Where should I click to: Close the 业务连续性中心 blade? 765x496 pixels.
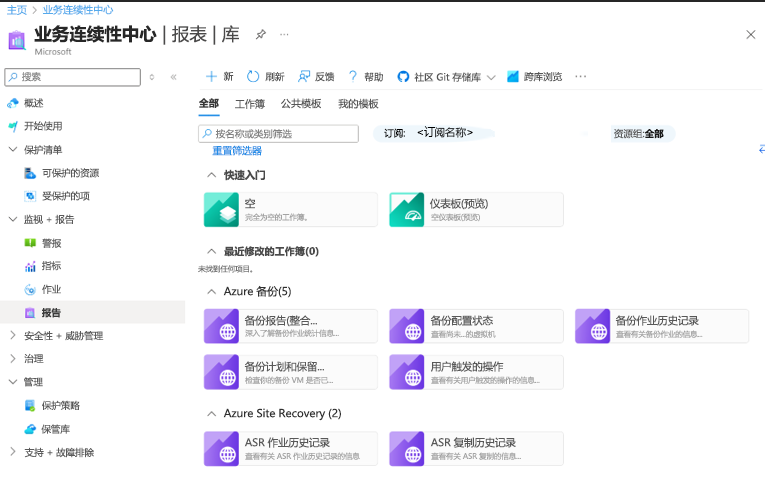(750, 35)
